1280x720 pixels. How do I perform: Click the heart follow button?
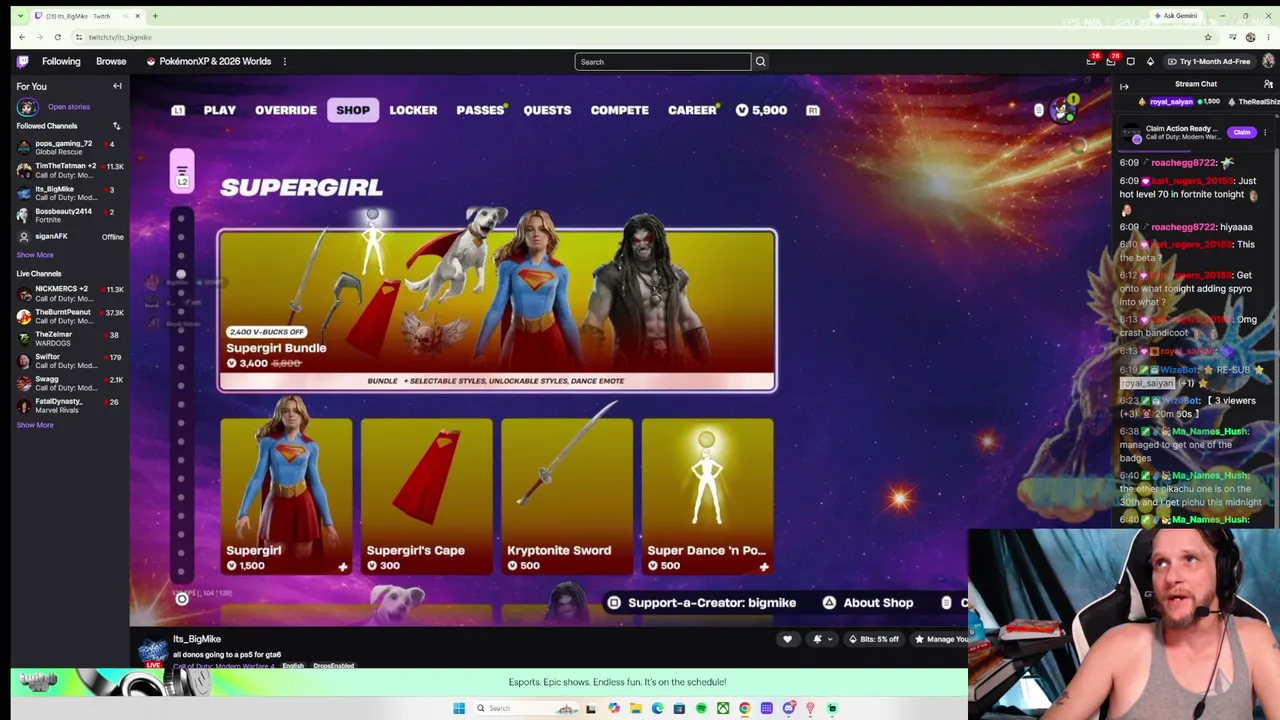pyautogui.click(x=787, y=639)
